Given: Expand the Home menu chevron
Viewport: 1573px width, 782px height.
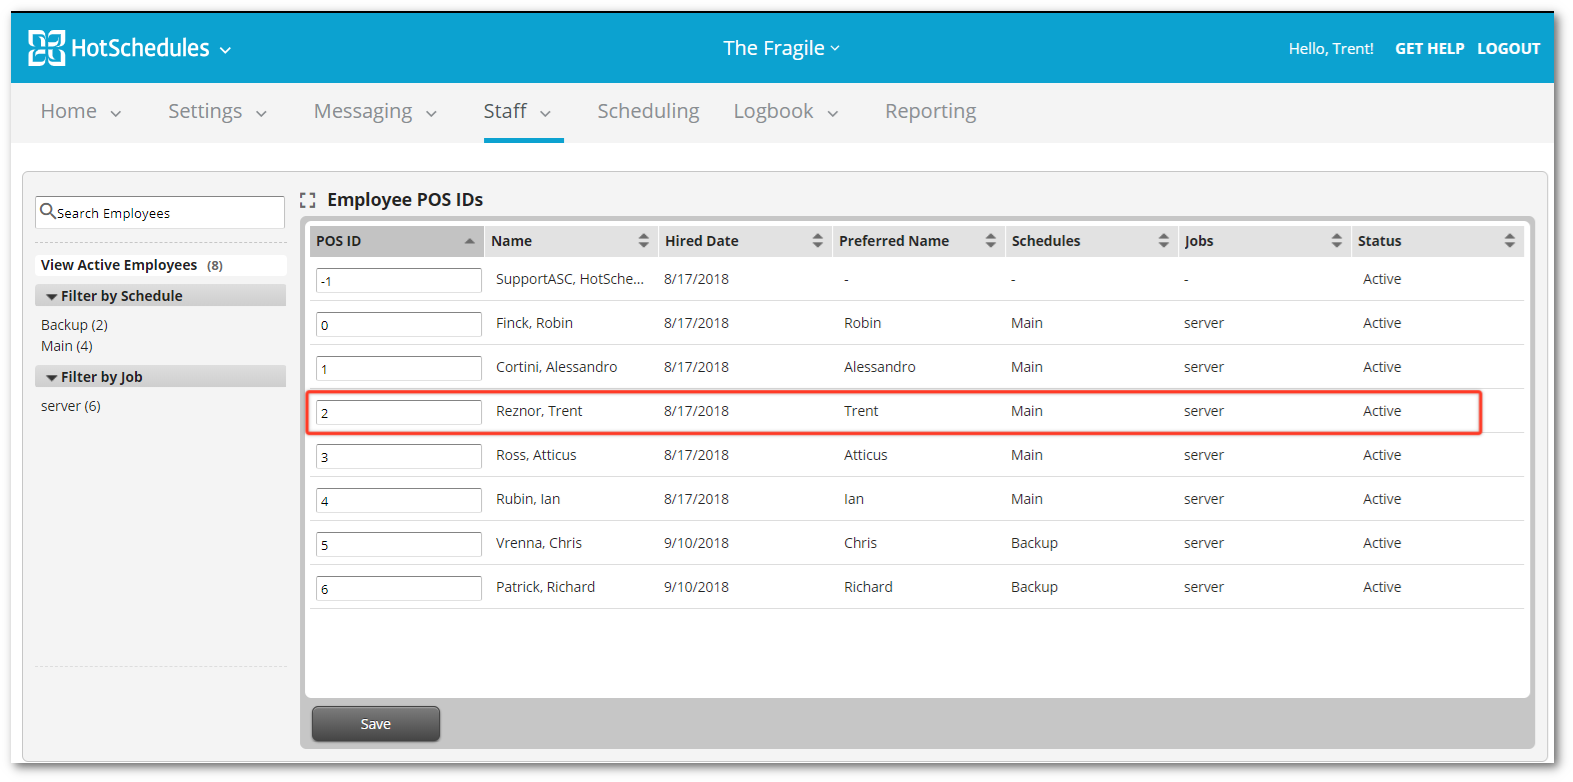Looking at the screenshot, I should 116,114.
